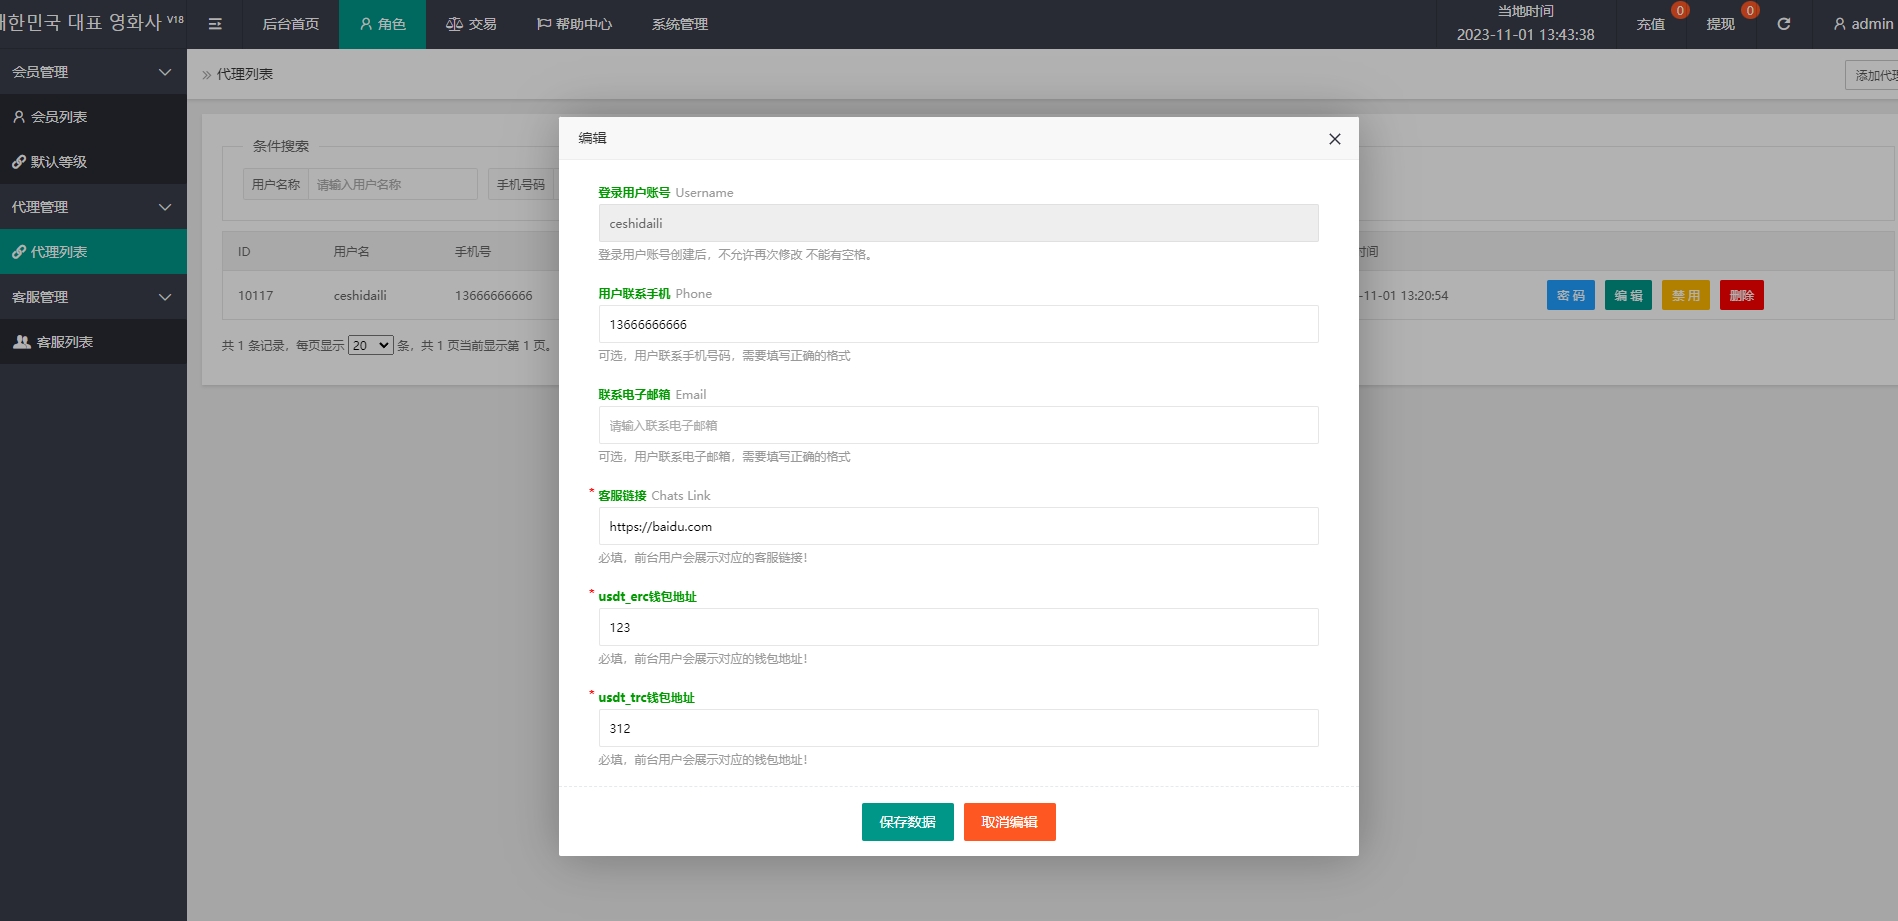Go to 系统管理 top menu
This screenshot has width=1898, height=921.
coord(679,24)
